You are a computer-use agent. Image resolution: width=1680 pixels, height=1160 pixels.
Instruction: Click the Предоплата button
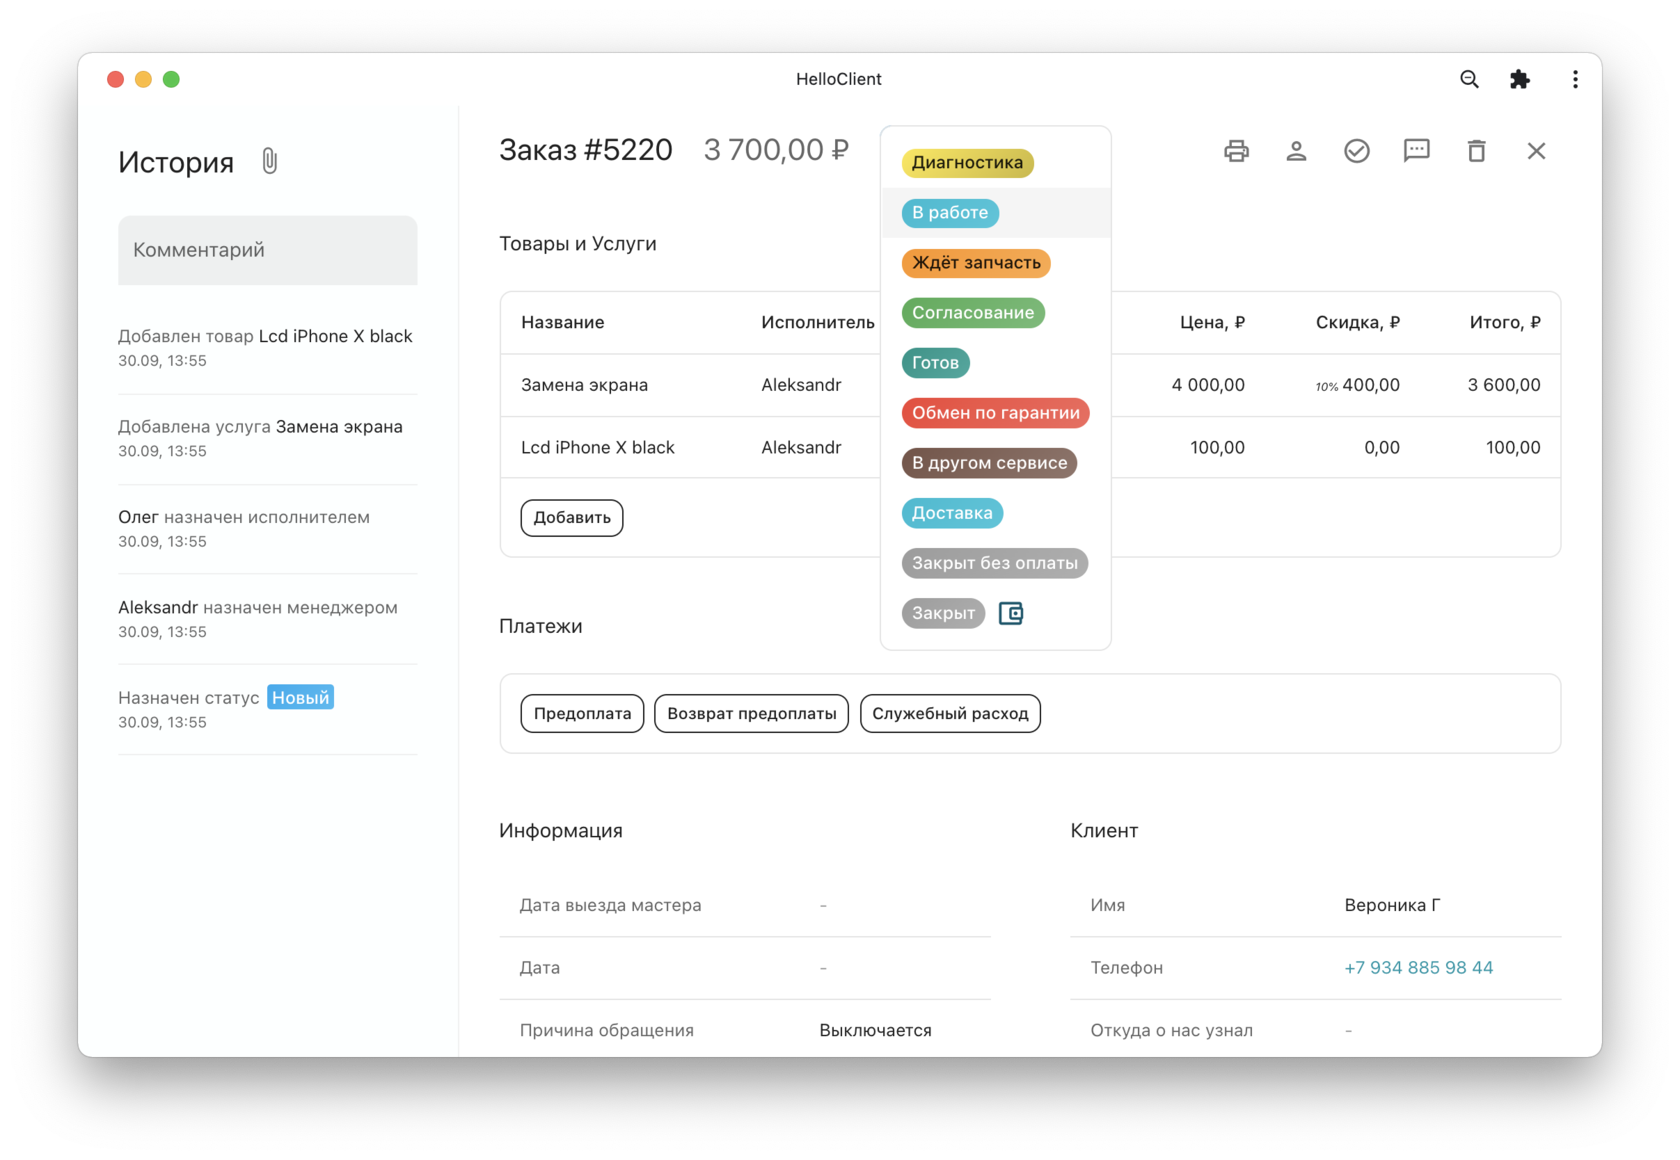point(582,713)
